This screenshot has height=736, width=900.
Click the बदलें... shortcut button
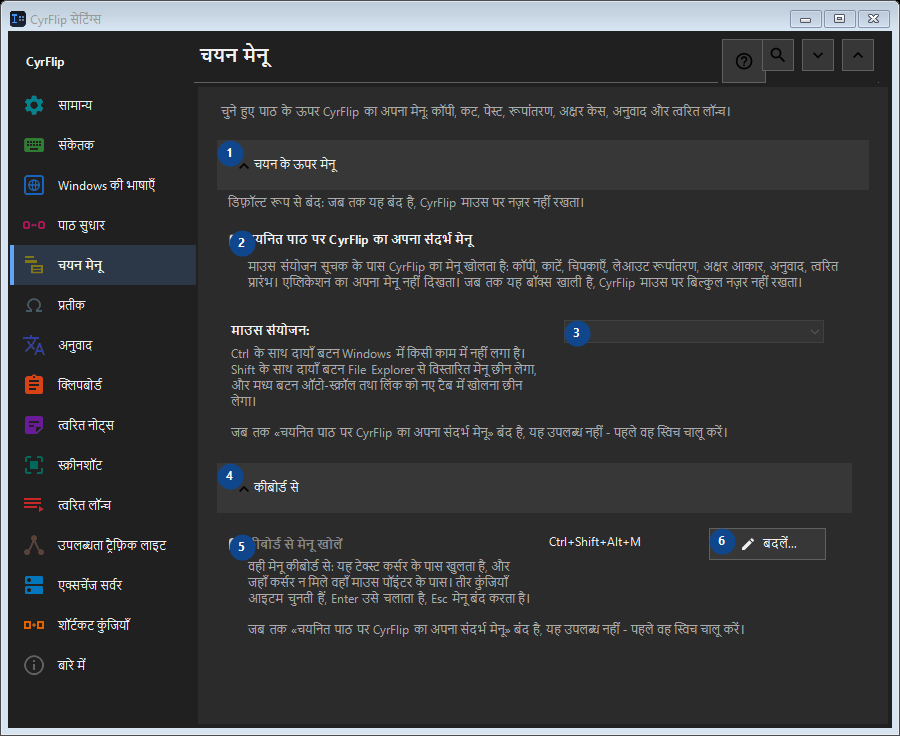(767, 544)
